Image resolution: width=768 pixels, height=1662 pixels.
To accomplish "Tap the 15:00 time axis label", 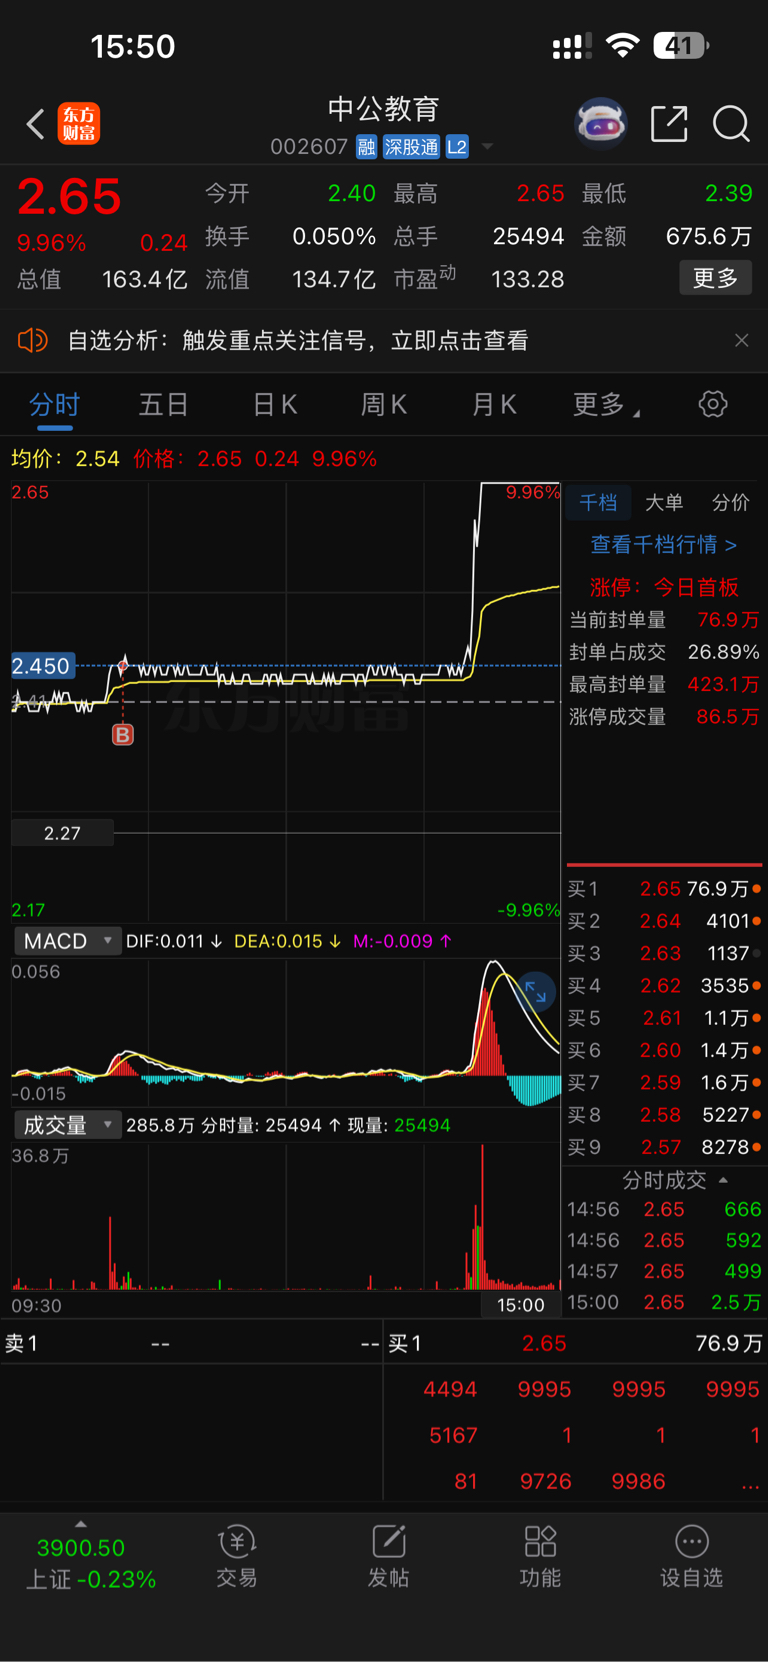I will coord(520,1305).
